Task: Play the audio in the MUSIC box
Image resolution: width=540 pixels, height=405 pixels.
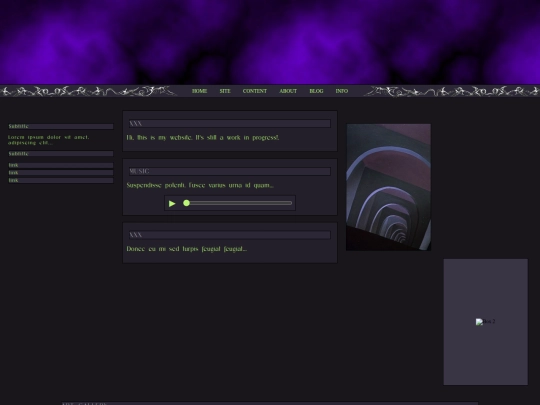Action: click(x=172, y=204)
